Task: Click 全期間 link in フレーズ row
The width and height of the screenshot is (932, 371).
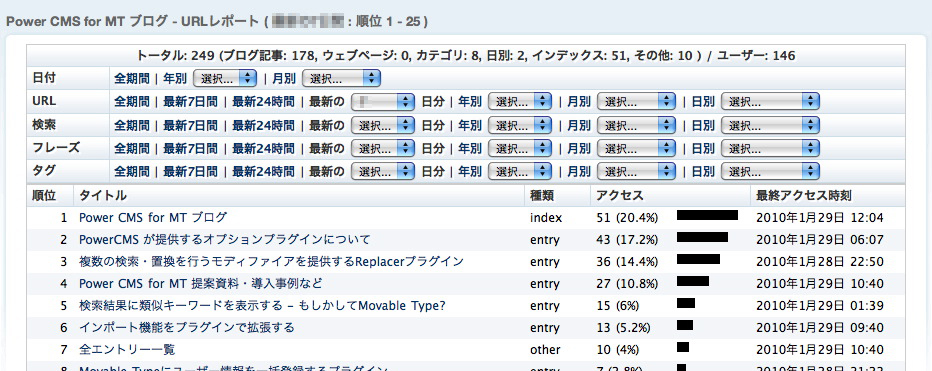Action: tap(131, 149)
